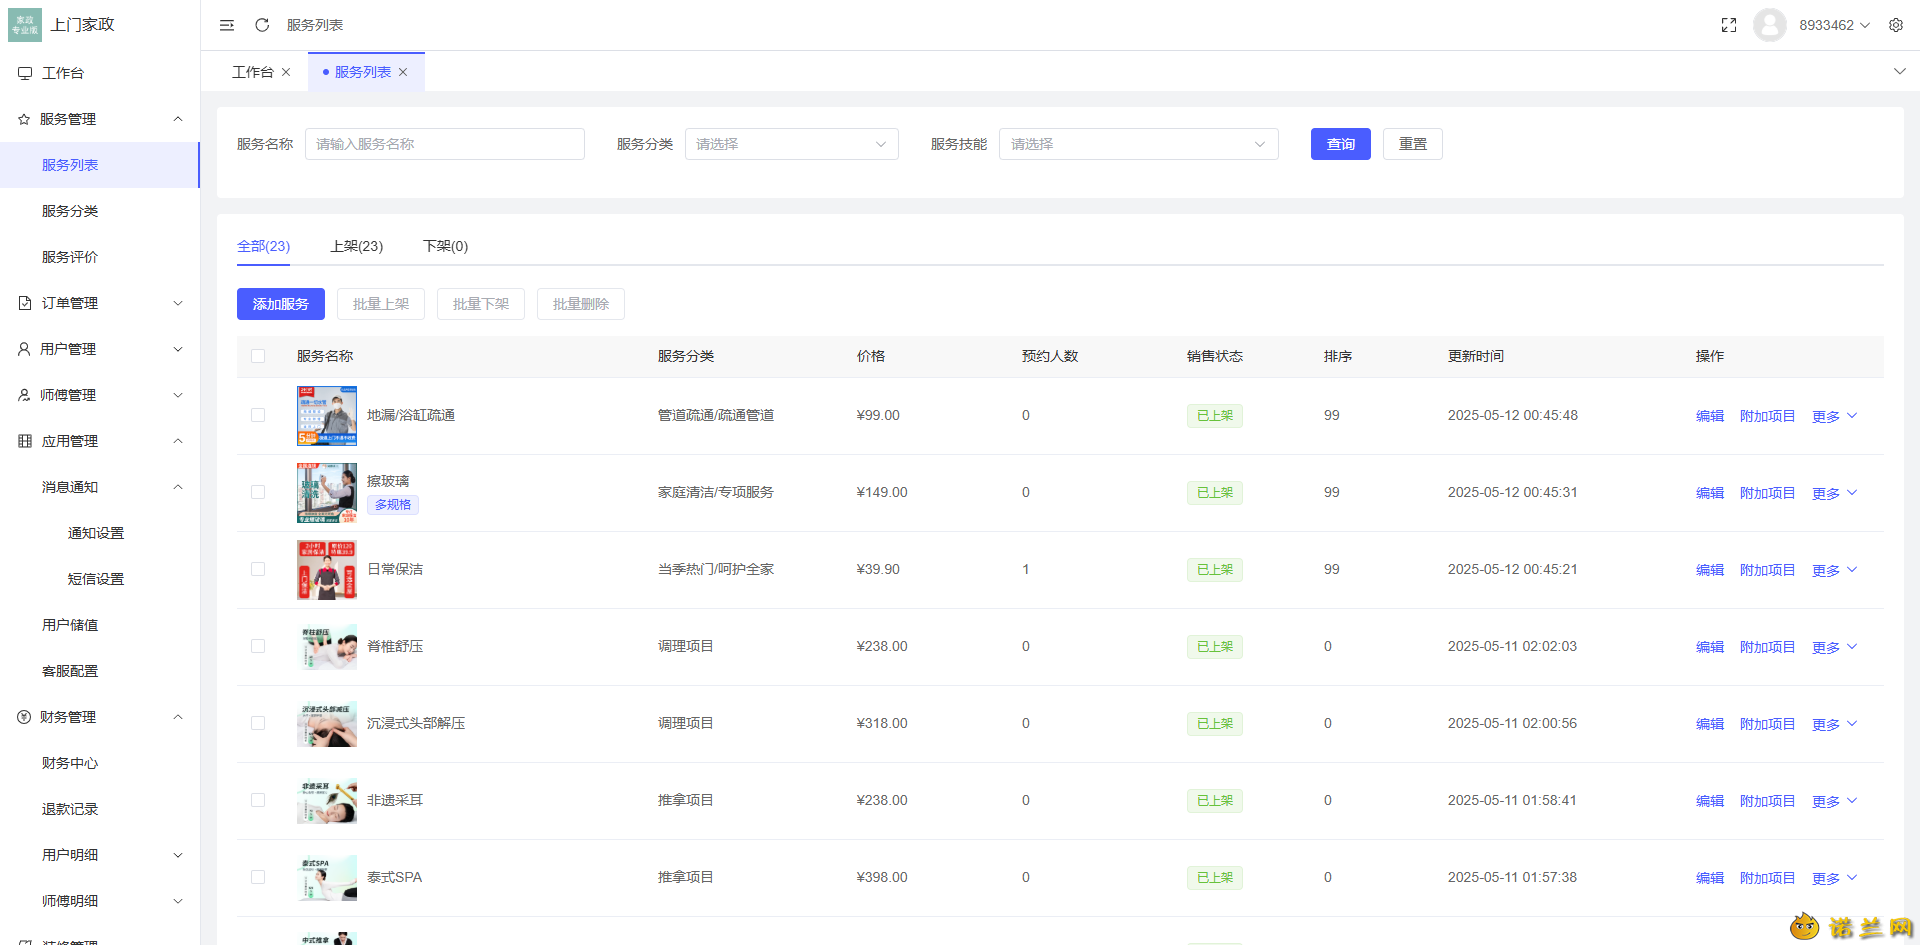Check the 日常保洁 row checkbox
Screen dimensions: 1920x945
258,569
